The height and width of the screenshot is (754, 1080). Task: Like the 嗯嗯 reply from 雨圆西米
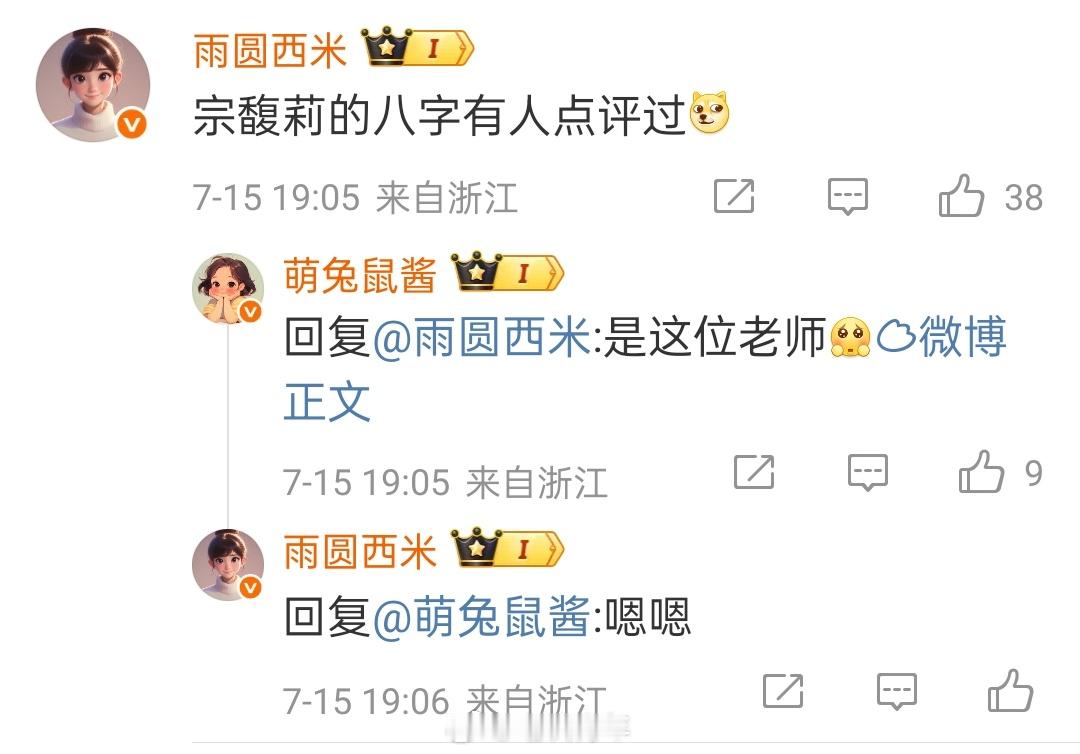(1010, 691)
